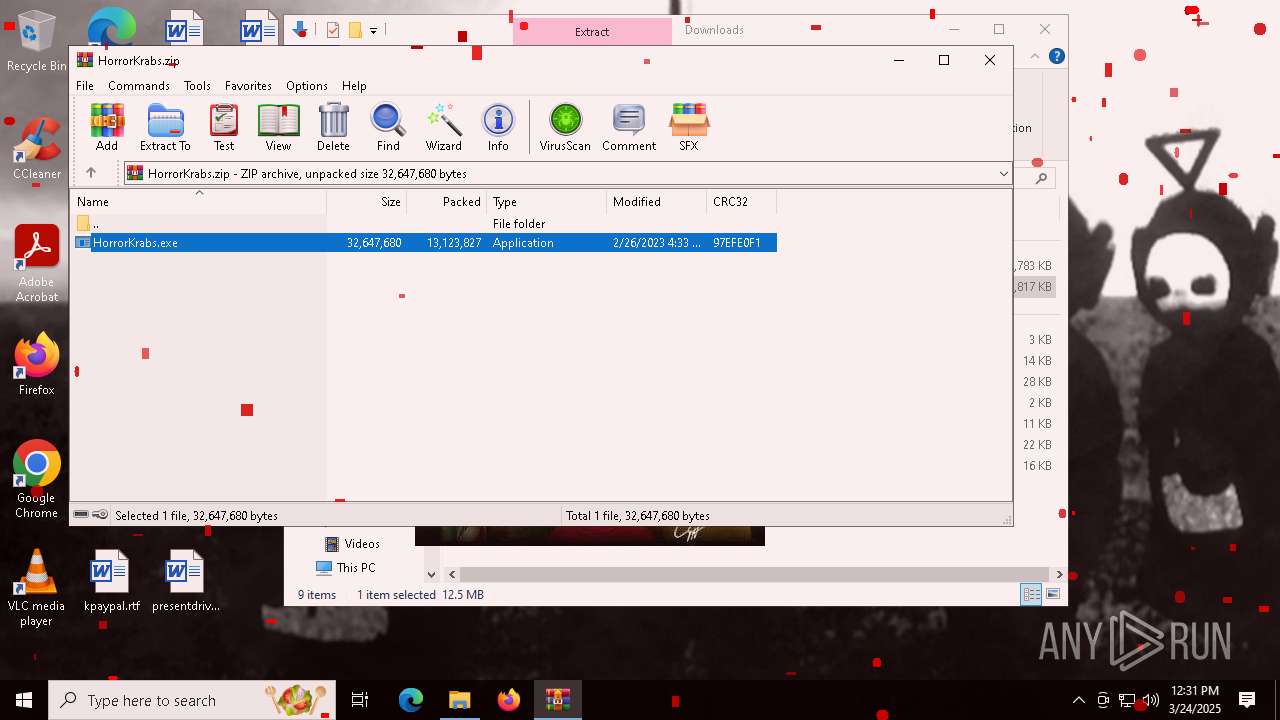This screenshot has height=720, width=1280.
Task: Click the volume speaker tray icon
Action: 1150,700
